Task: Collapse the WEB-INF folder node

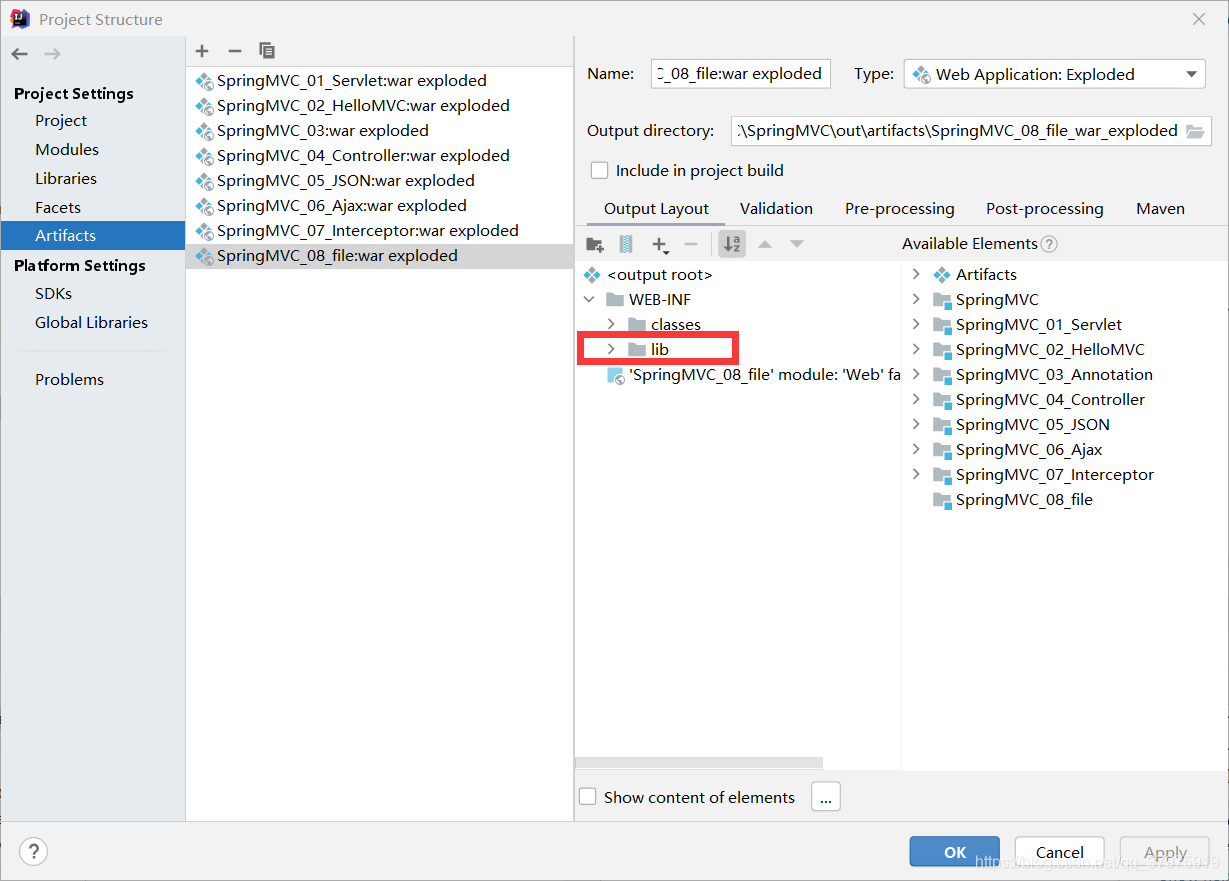Action: point(589,300)
